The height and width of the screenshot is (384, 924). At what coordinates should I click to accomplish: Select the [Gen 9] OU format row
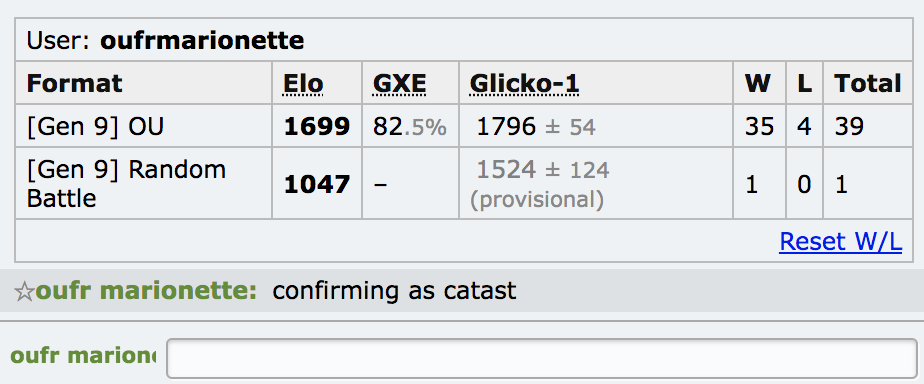[463, 126]
